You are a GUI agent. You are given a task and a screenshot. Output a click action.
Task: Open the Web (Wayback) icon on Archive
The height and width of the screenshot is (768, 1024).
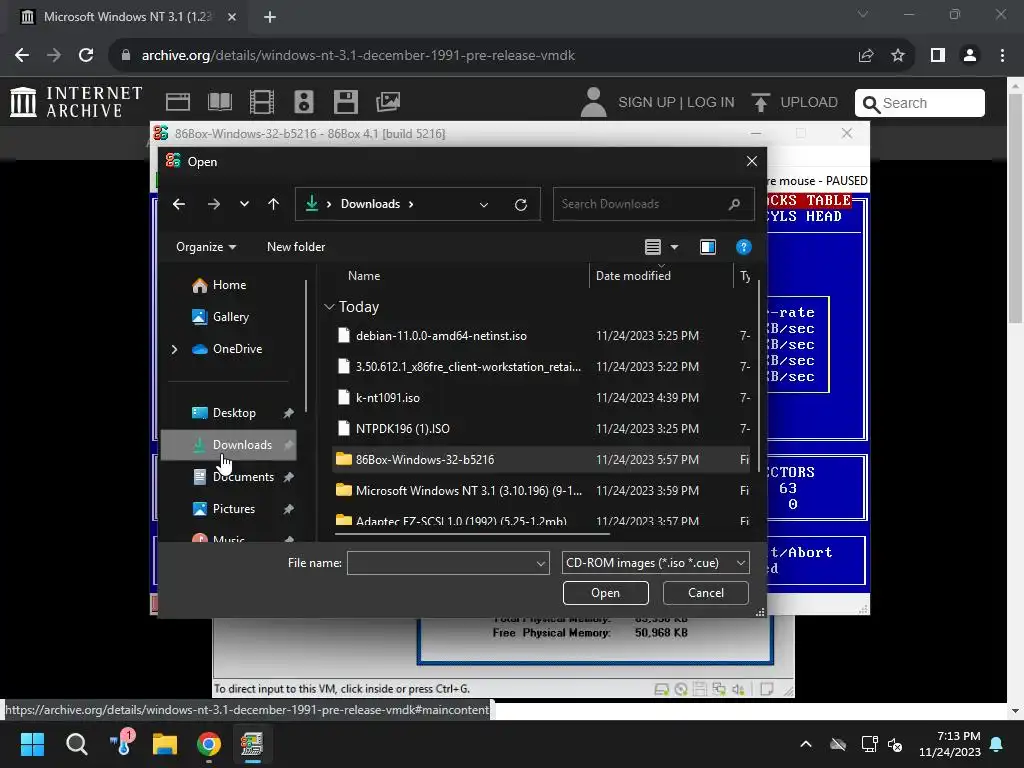(178, 102)
